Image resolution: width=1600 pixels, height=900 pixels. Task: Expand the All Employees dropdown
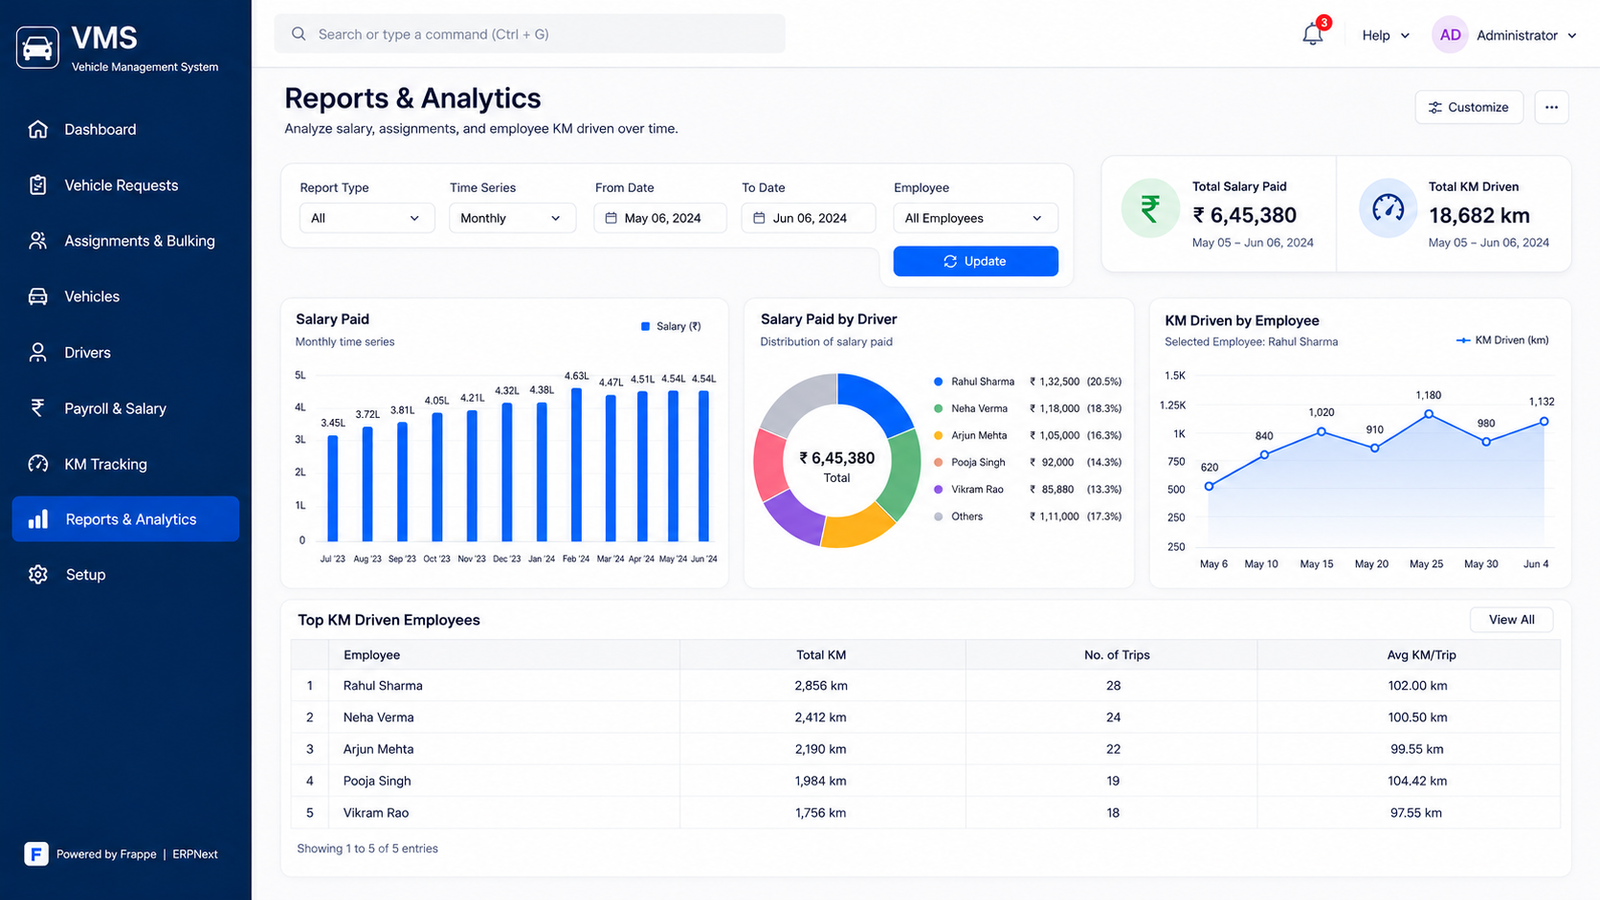(x=975, y=218)
